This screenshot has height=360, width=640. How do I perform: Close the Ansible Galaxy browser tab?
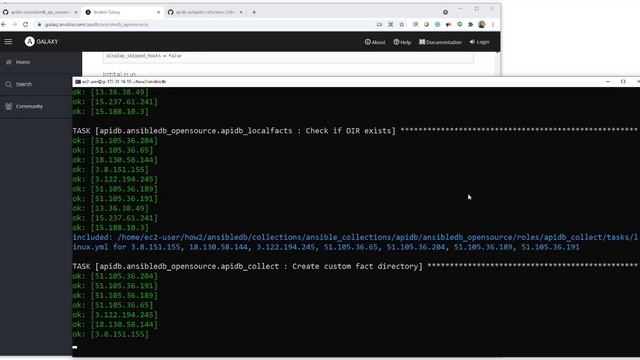coord(158,12)
